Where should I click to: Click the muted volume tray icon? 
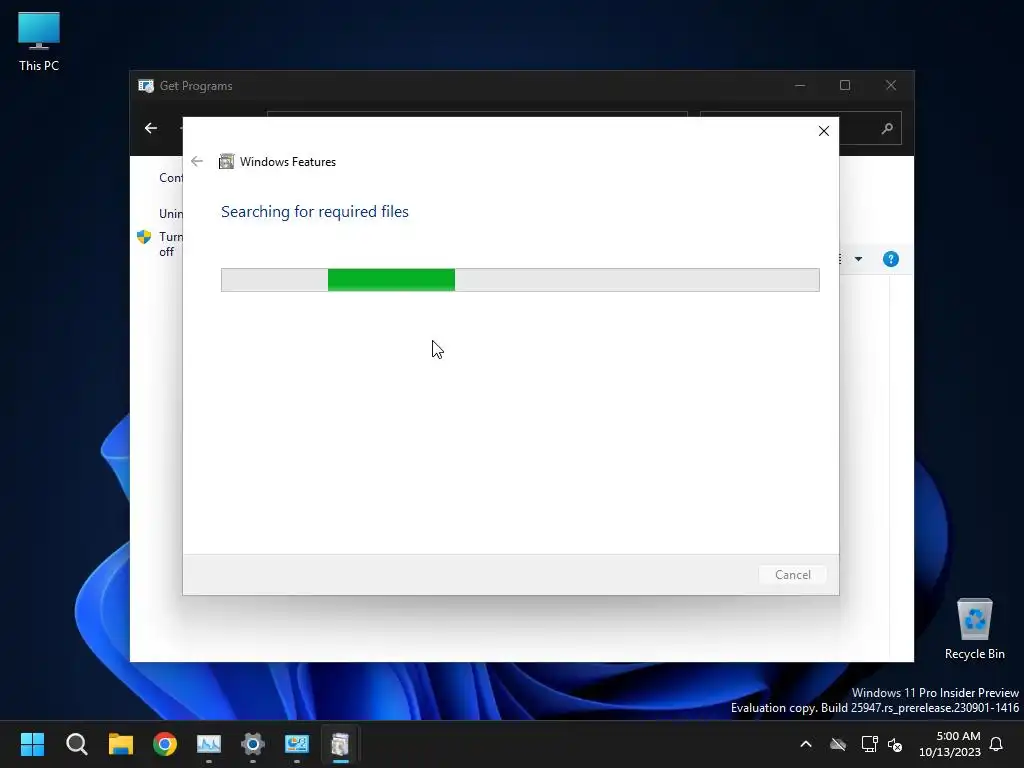895,744
